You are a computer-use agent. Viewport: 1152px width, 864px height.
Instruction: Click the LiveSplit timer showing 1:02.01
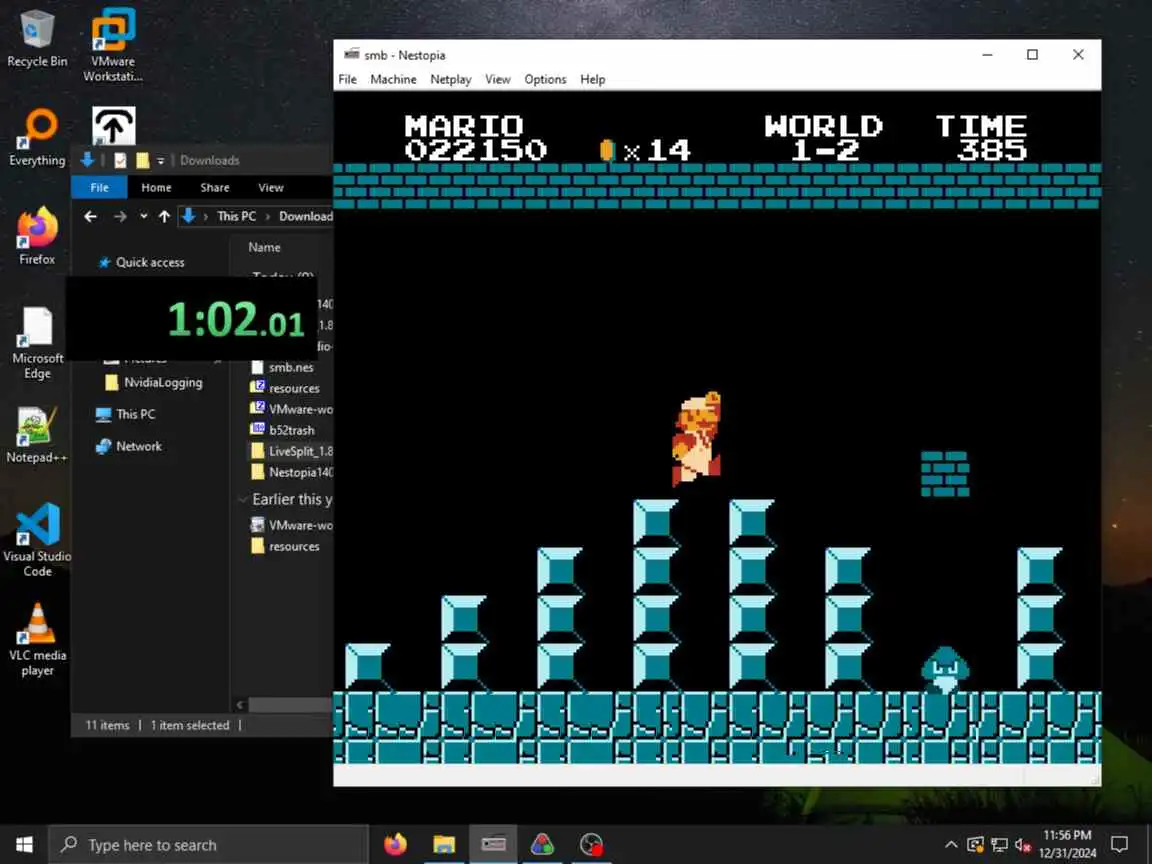192,319
